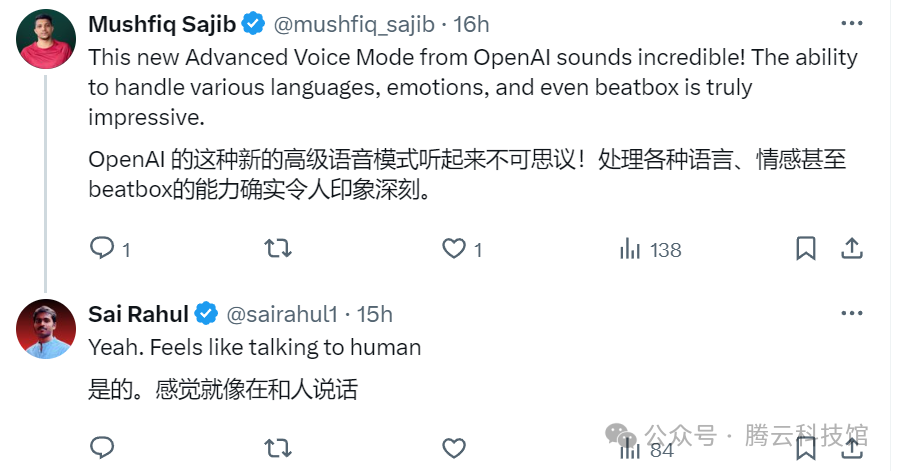The height and width of the screenshot is (471, 897).
Task: Retweet Sai Rahul's reply
Action: tap(277, 447)
